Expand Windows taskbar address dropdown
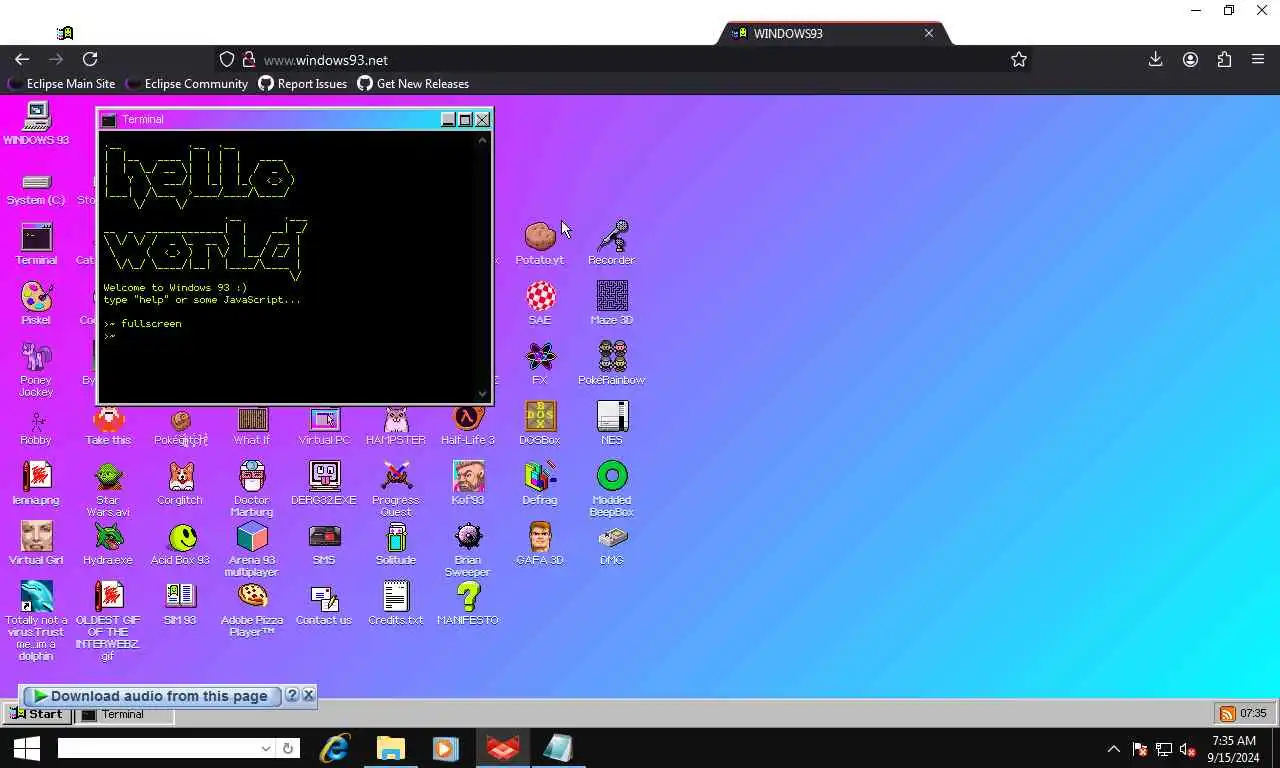 click(x=265, y=748)
